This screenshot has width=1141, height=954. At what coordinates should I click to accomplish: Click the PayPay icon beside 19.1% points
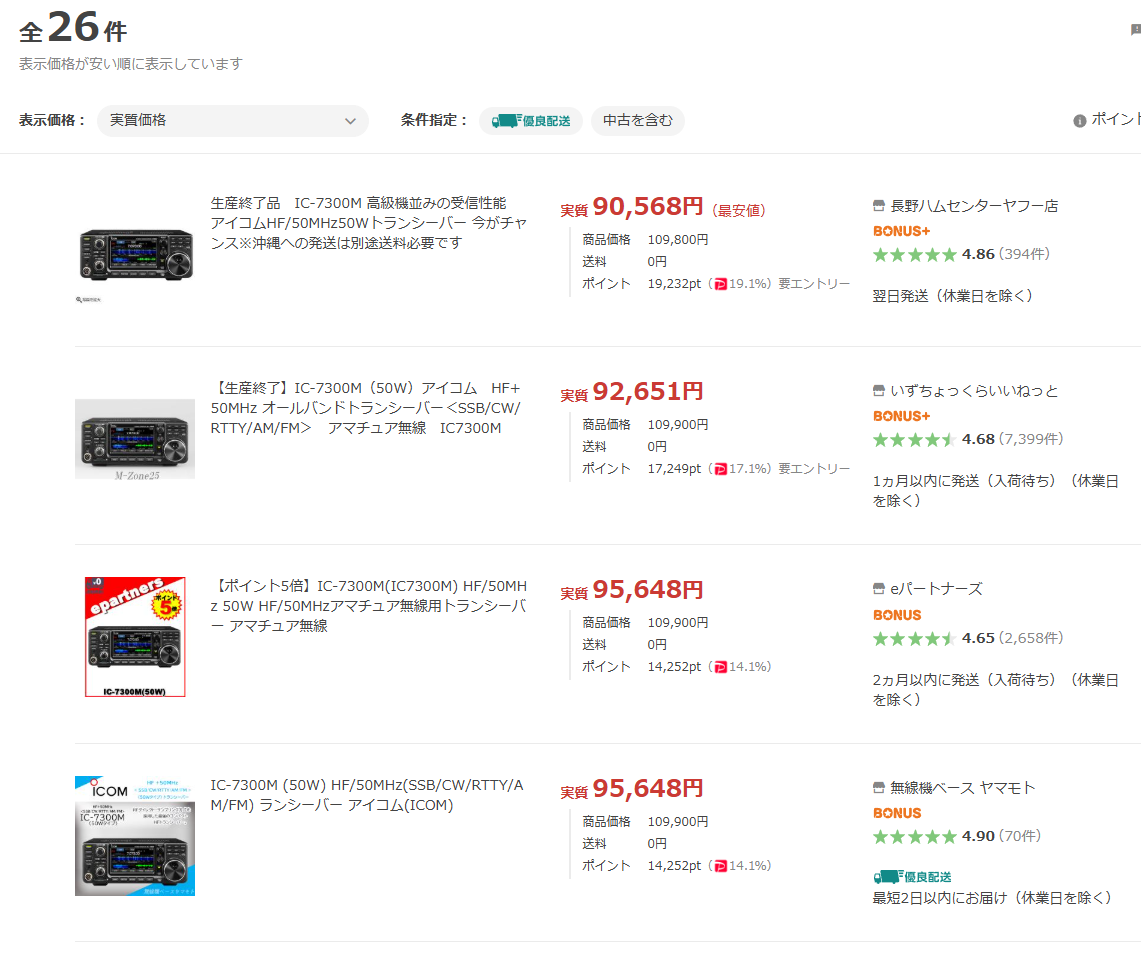tap(720, 284)
